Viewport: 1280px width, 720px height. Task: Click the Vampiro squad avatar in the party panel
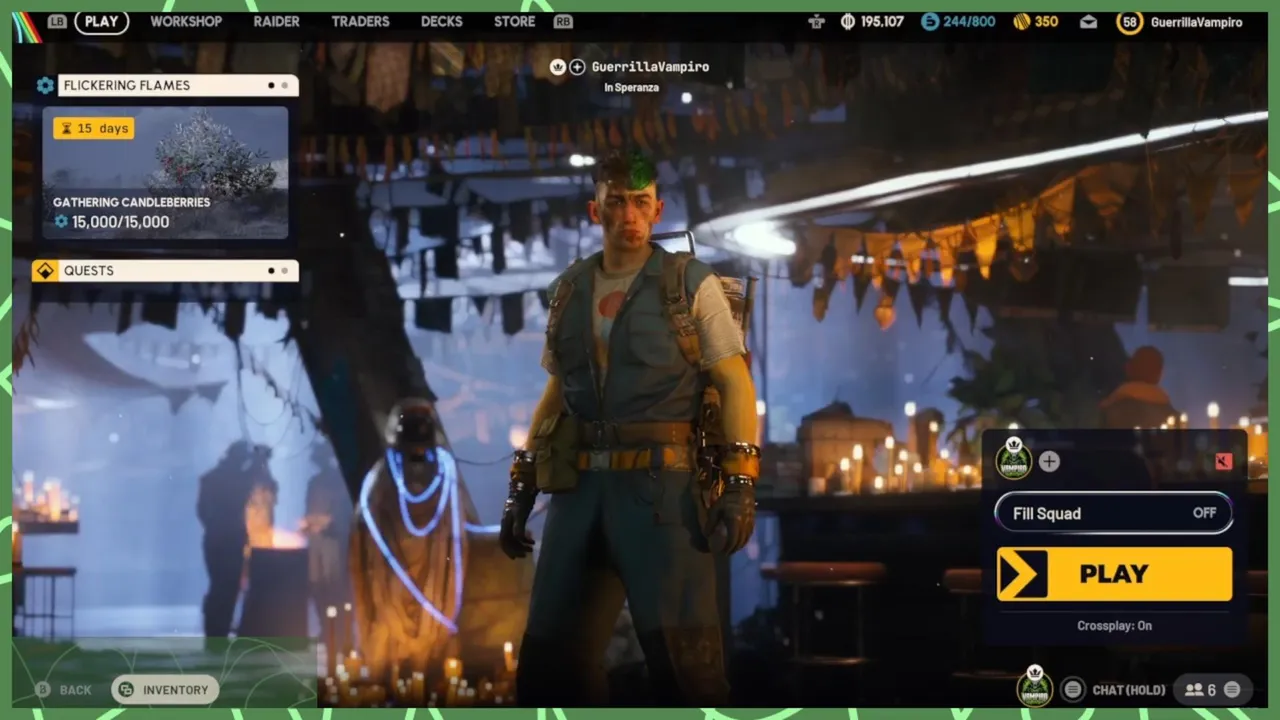click(x=1014, y=460)
